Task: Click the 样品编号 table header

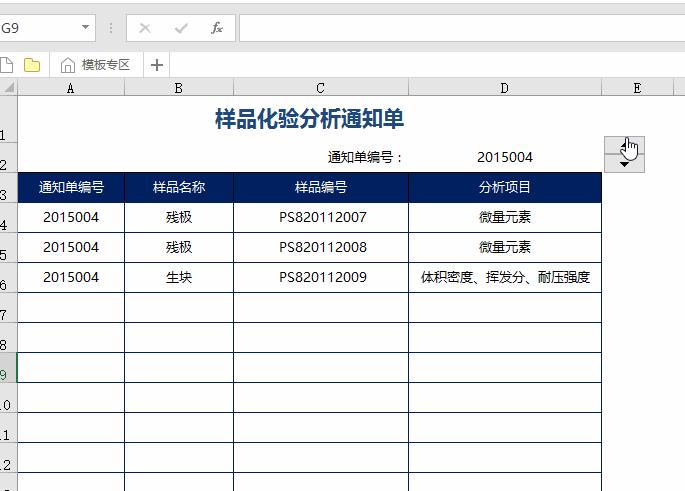Action: [x=321, y=187]
